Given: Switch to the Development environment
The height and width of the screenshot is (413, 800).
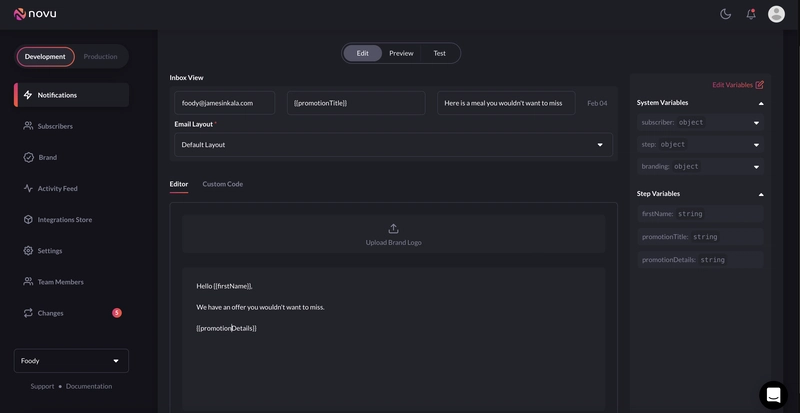Looking at the screenshot, I should [x=45, y=57].
